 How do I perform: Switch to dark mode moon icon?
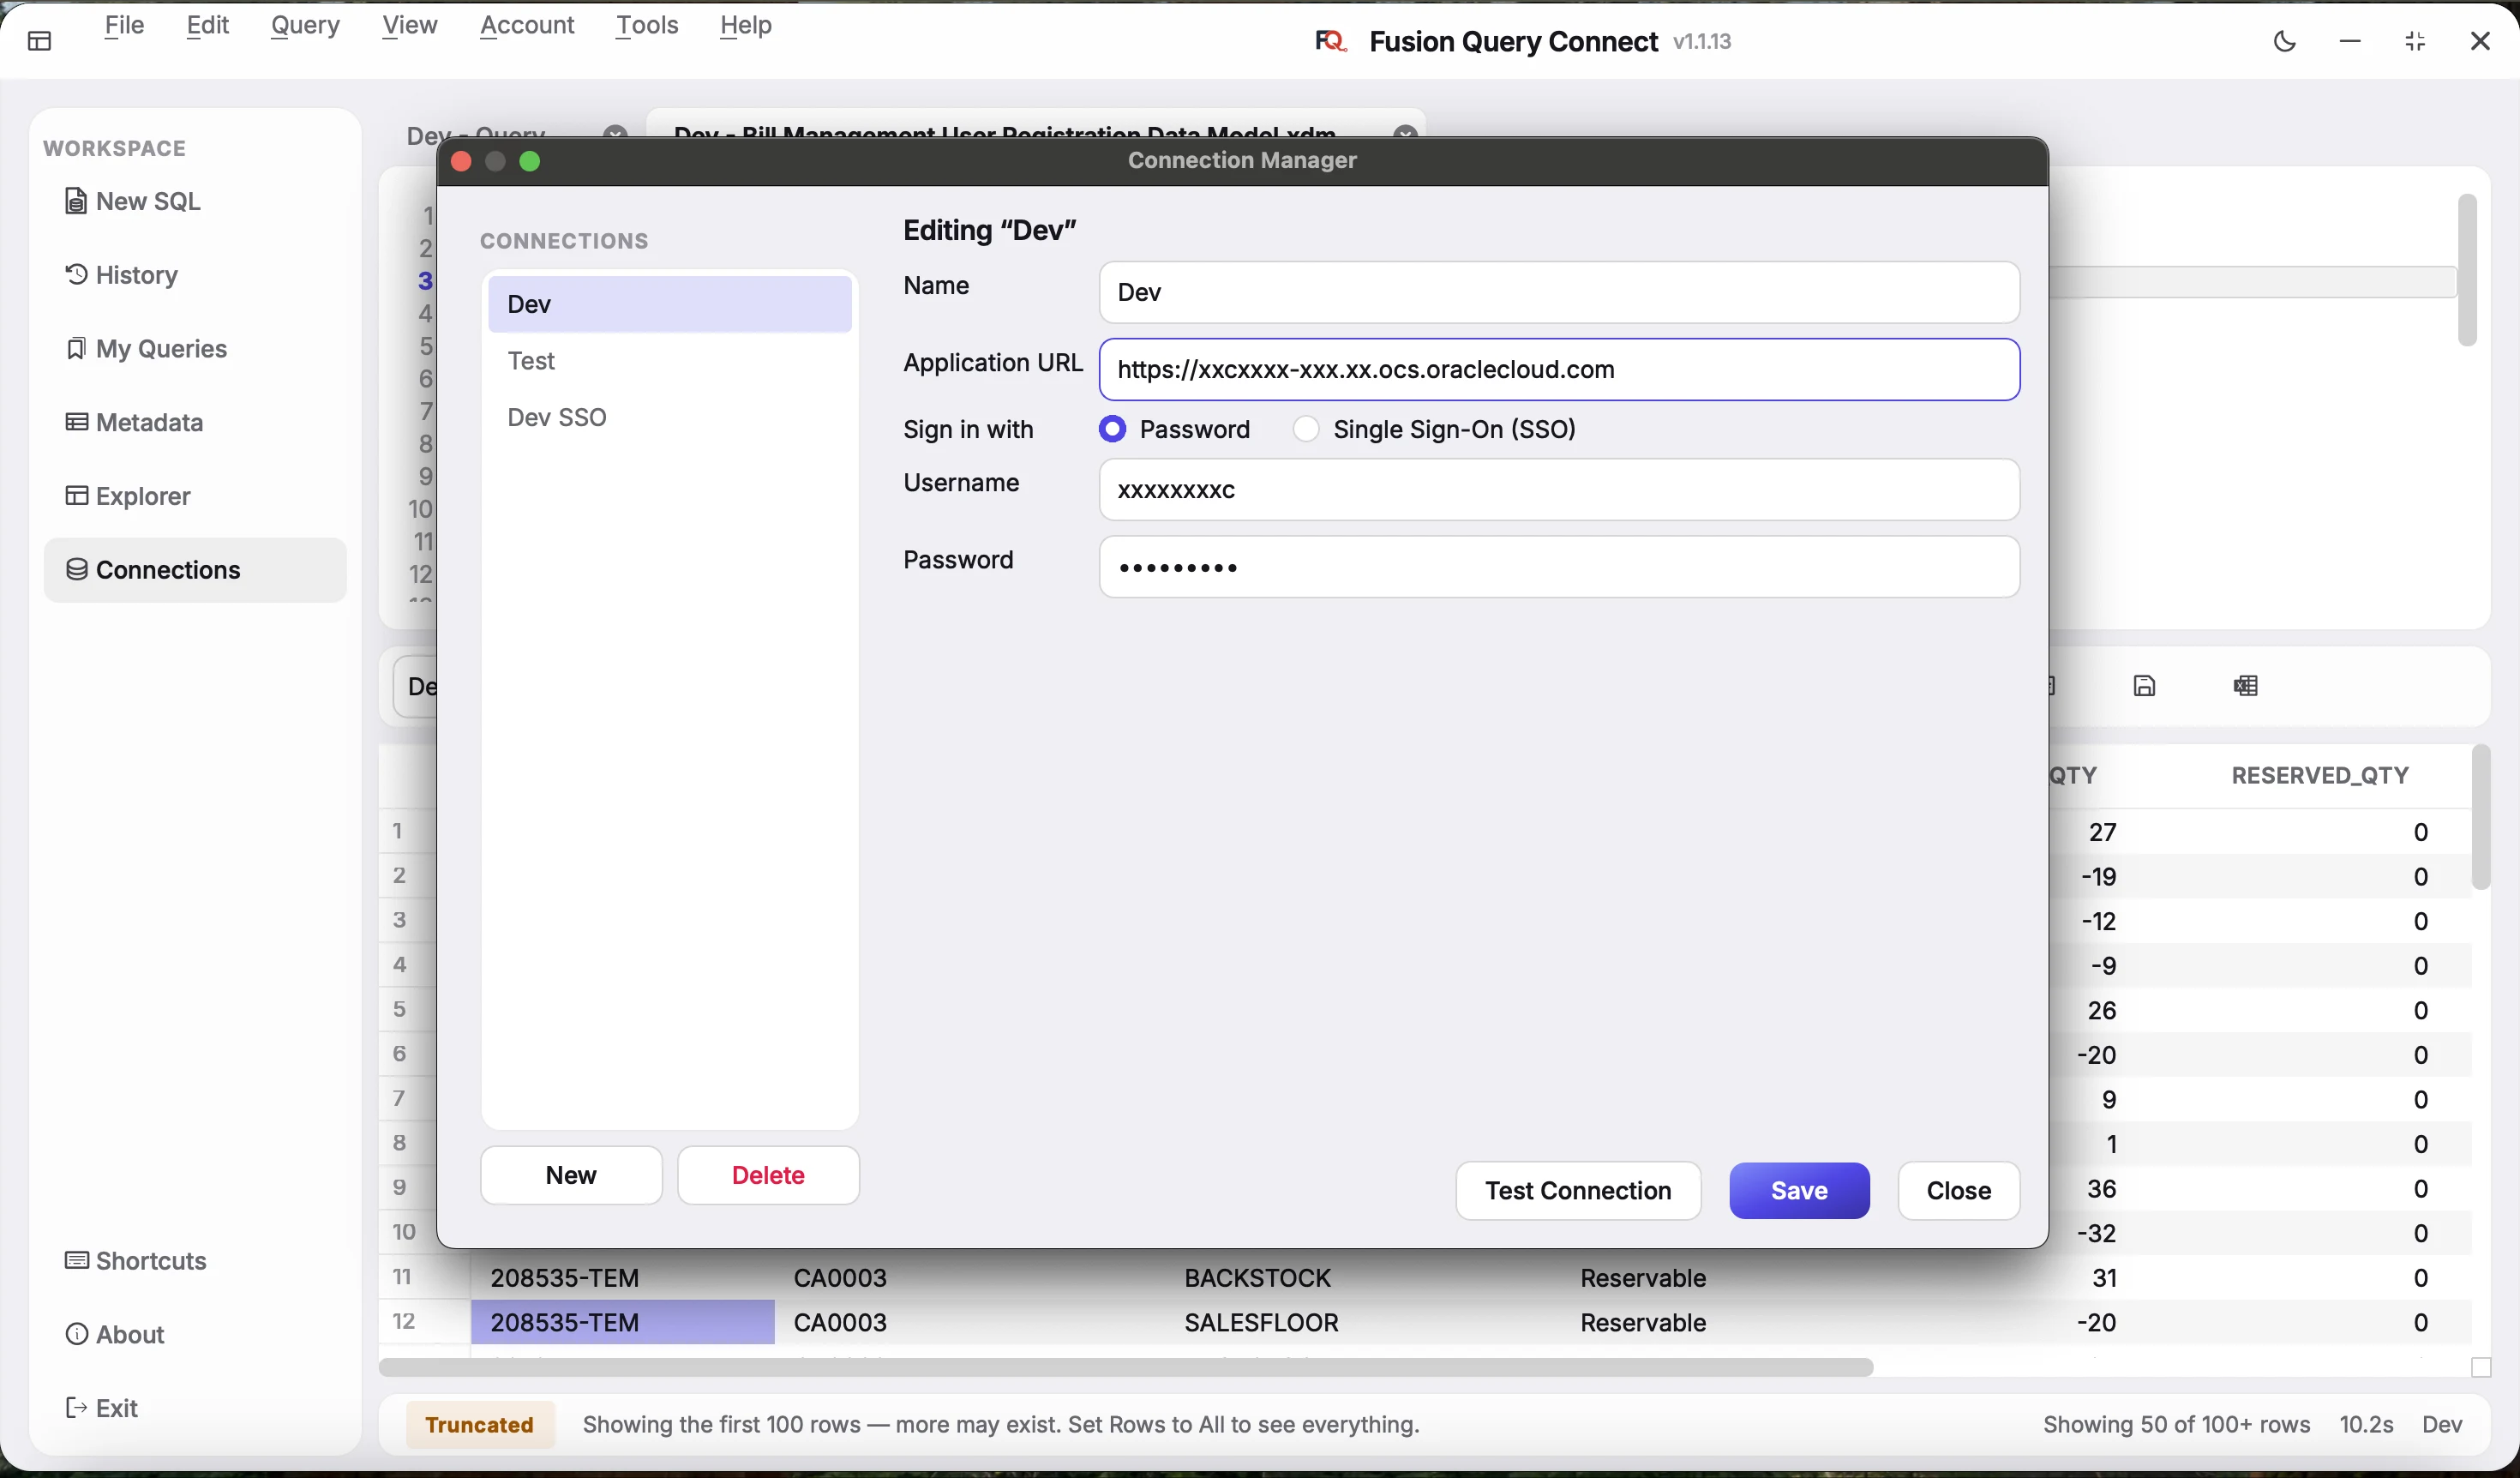tap(2285, 42)
